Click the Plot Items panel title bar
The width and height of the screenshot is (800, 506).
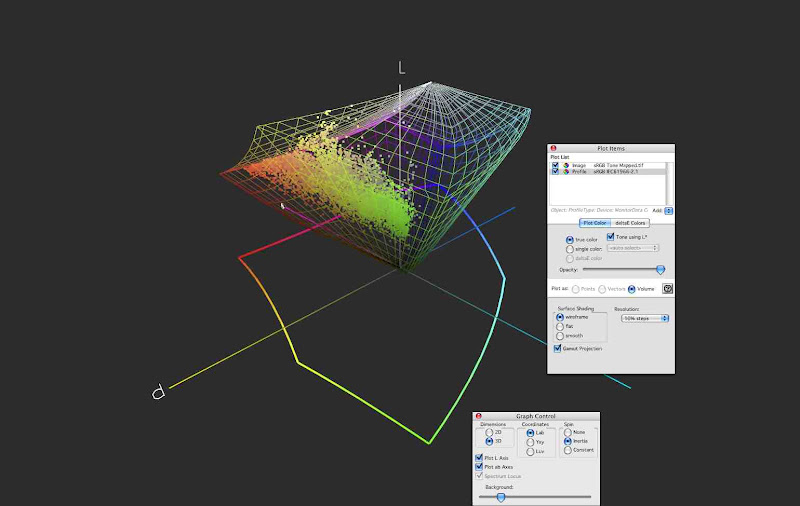(x=611, y=148)
